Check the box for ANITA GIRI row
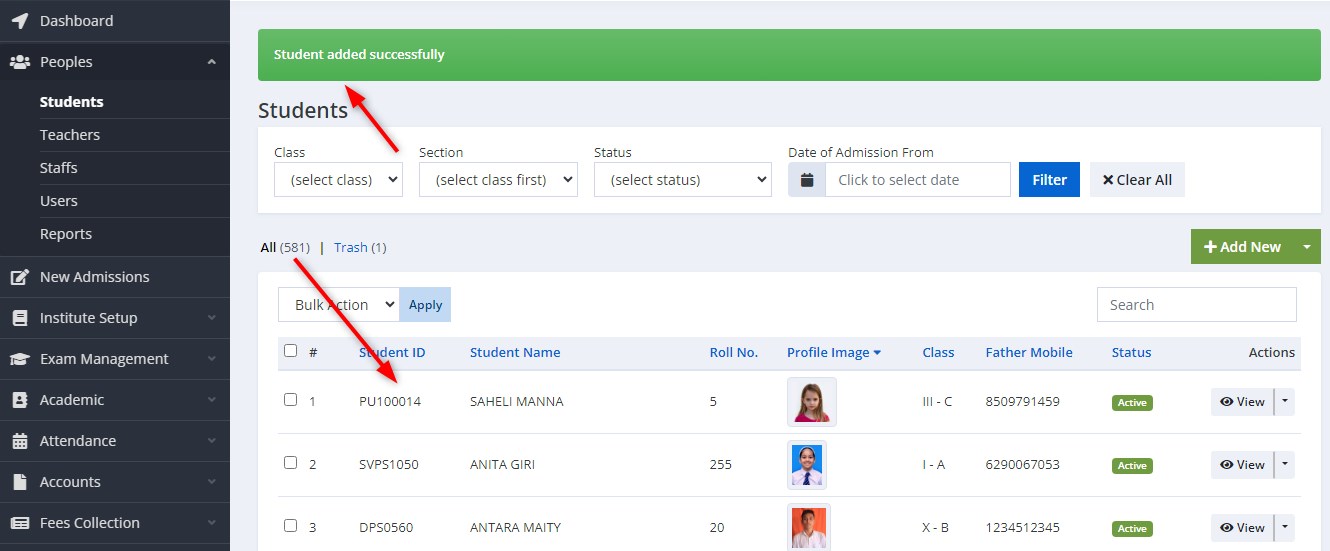The image size is (1330, 551). [290, 463]
